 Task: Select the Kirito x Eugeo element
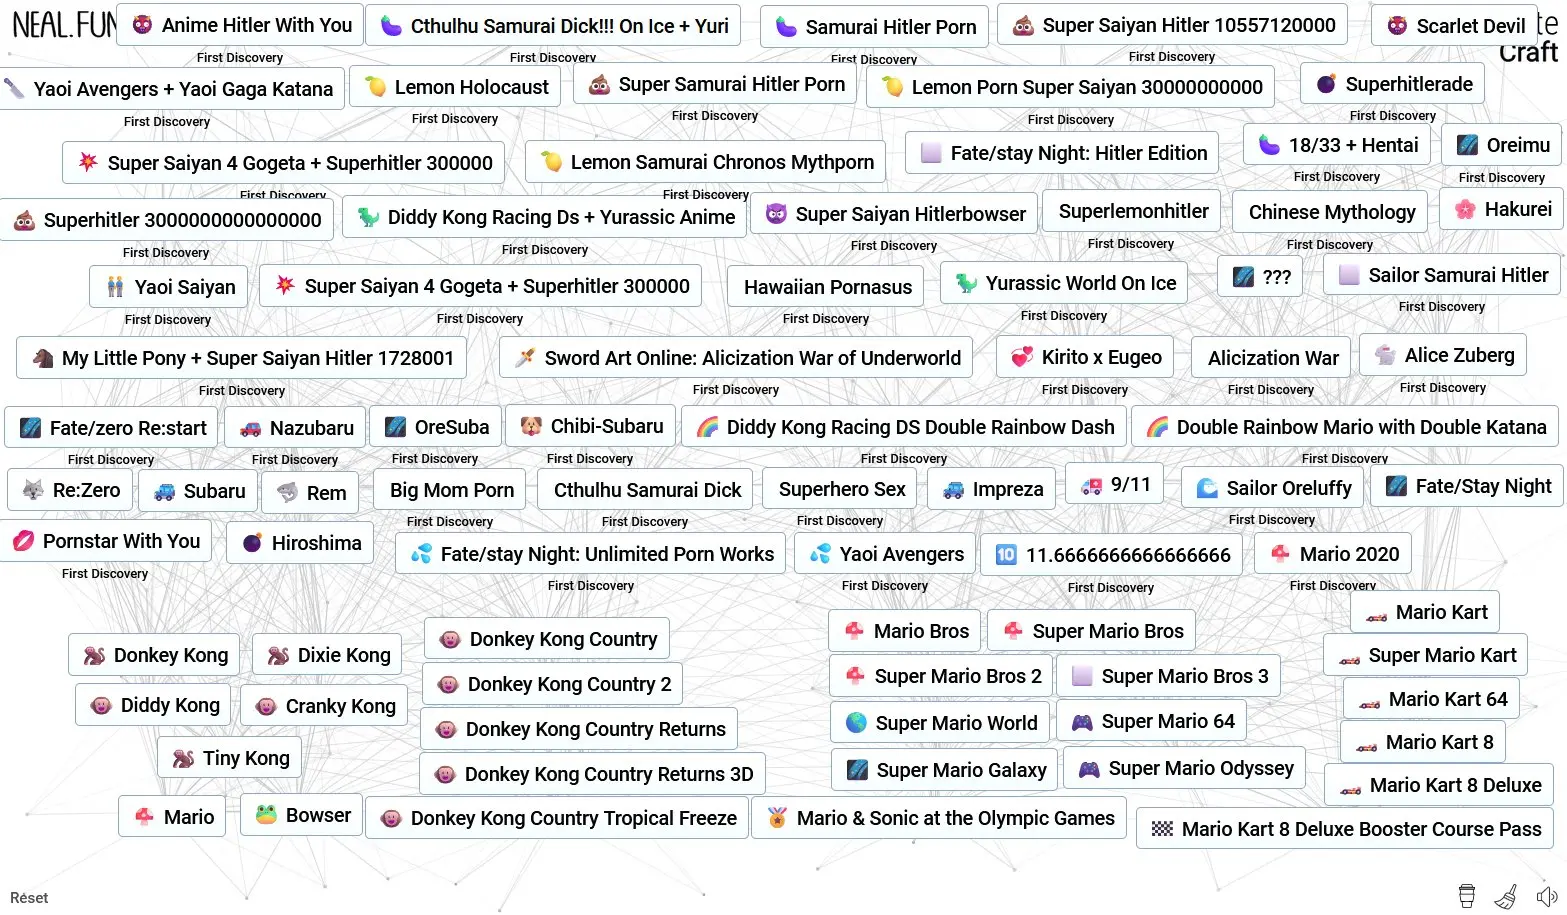point(1085,357)
